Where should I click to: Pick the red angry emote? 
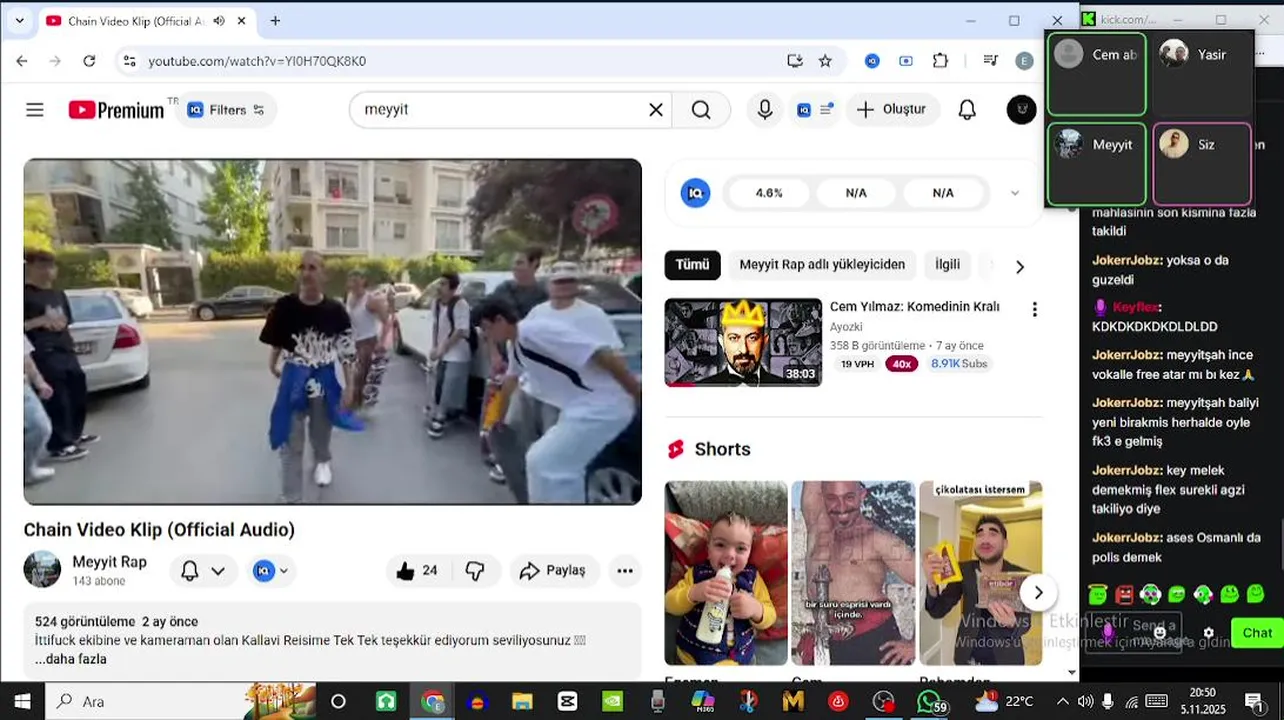click(x=1124, y=595)
